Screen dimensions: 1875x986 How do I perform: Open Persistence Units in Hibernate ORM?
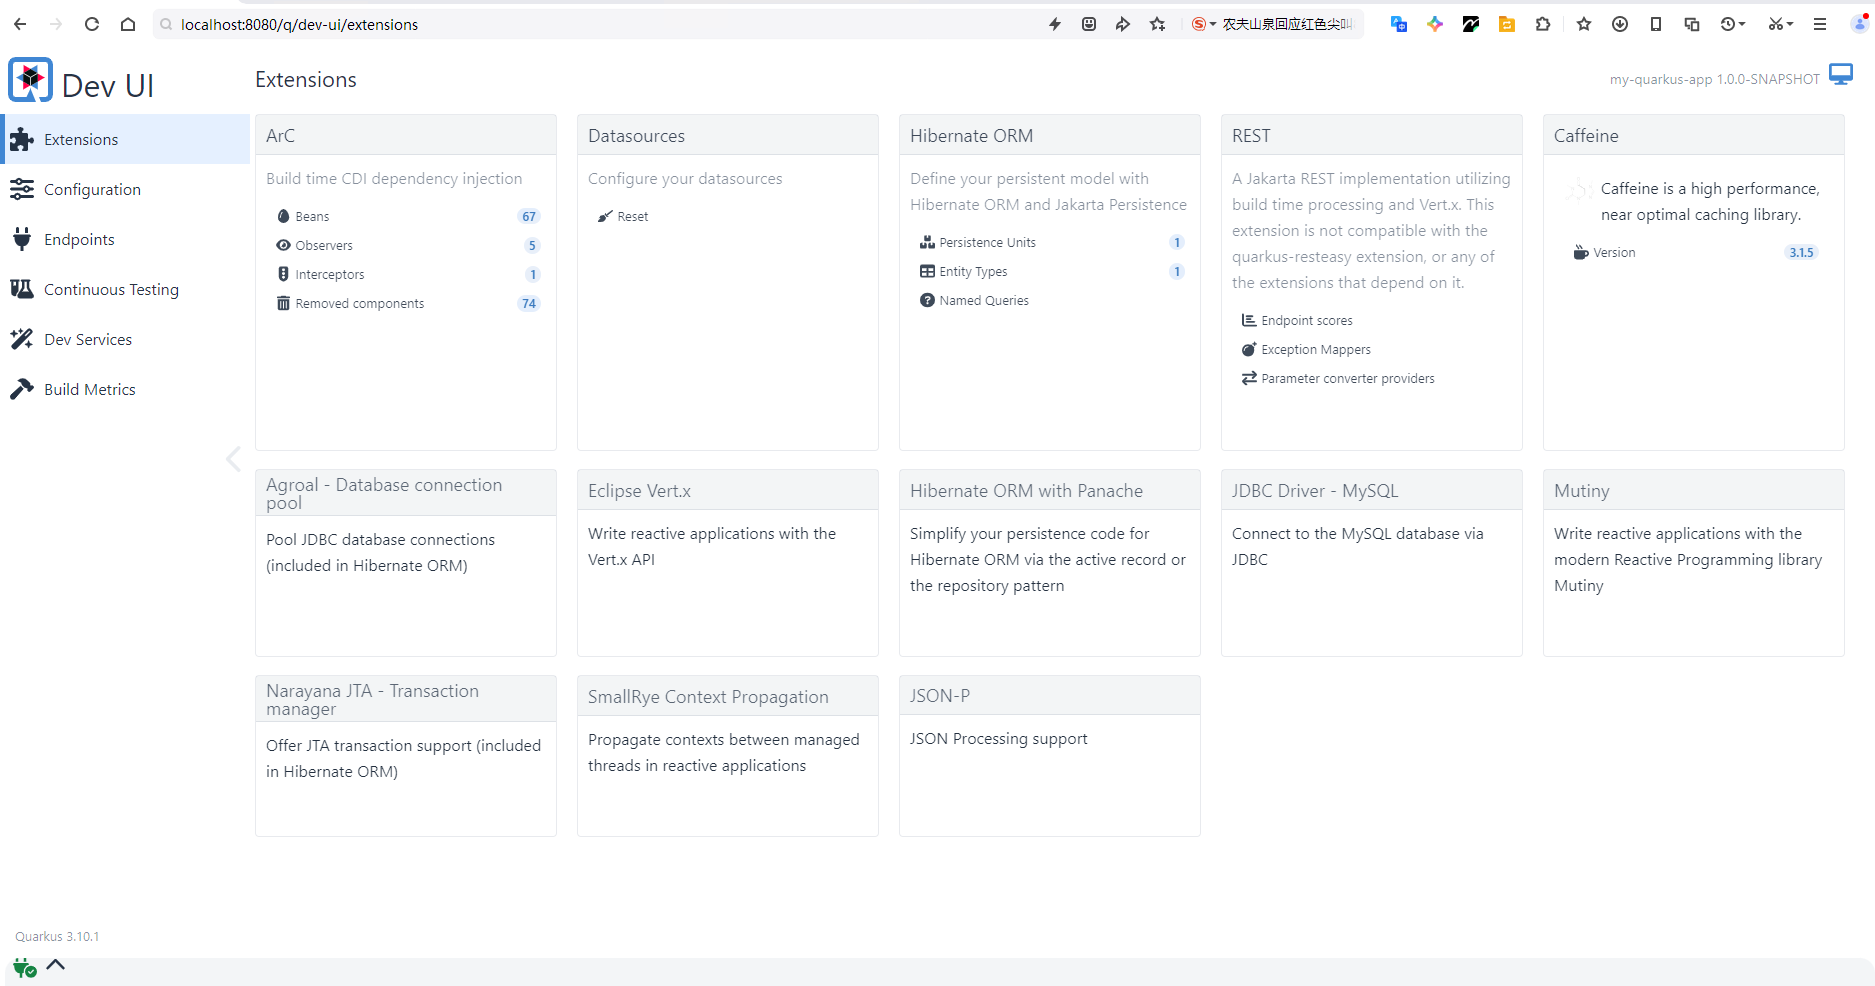point(987,242)
